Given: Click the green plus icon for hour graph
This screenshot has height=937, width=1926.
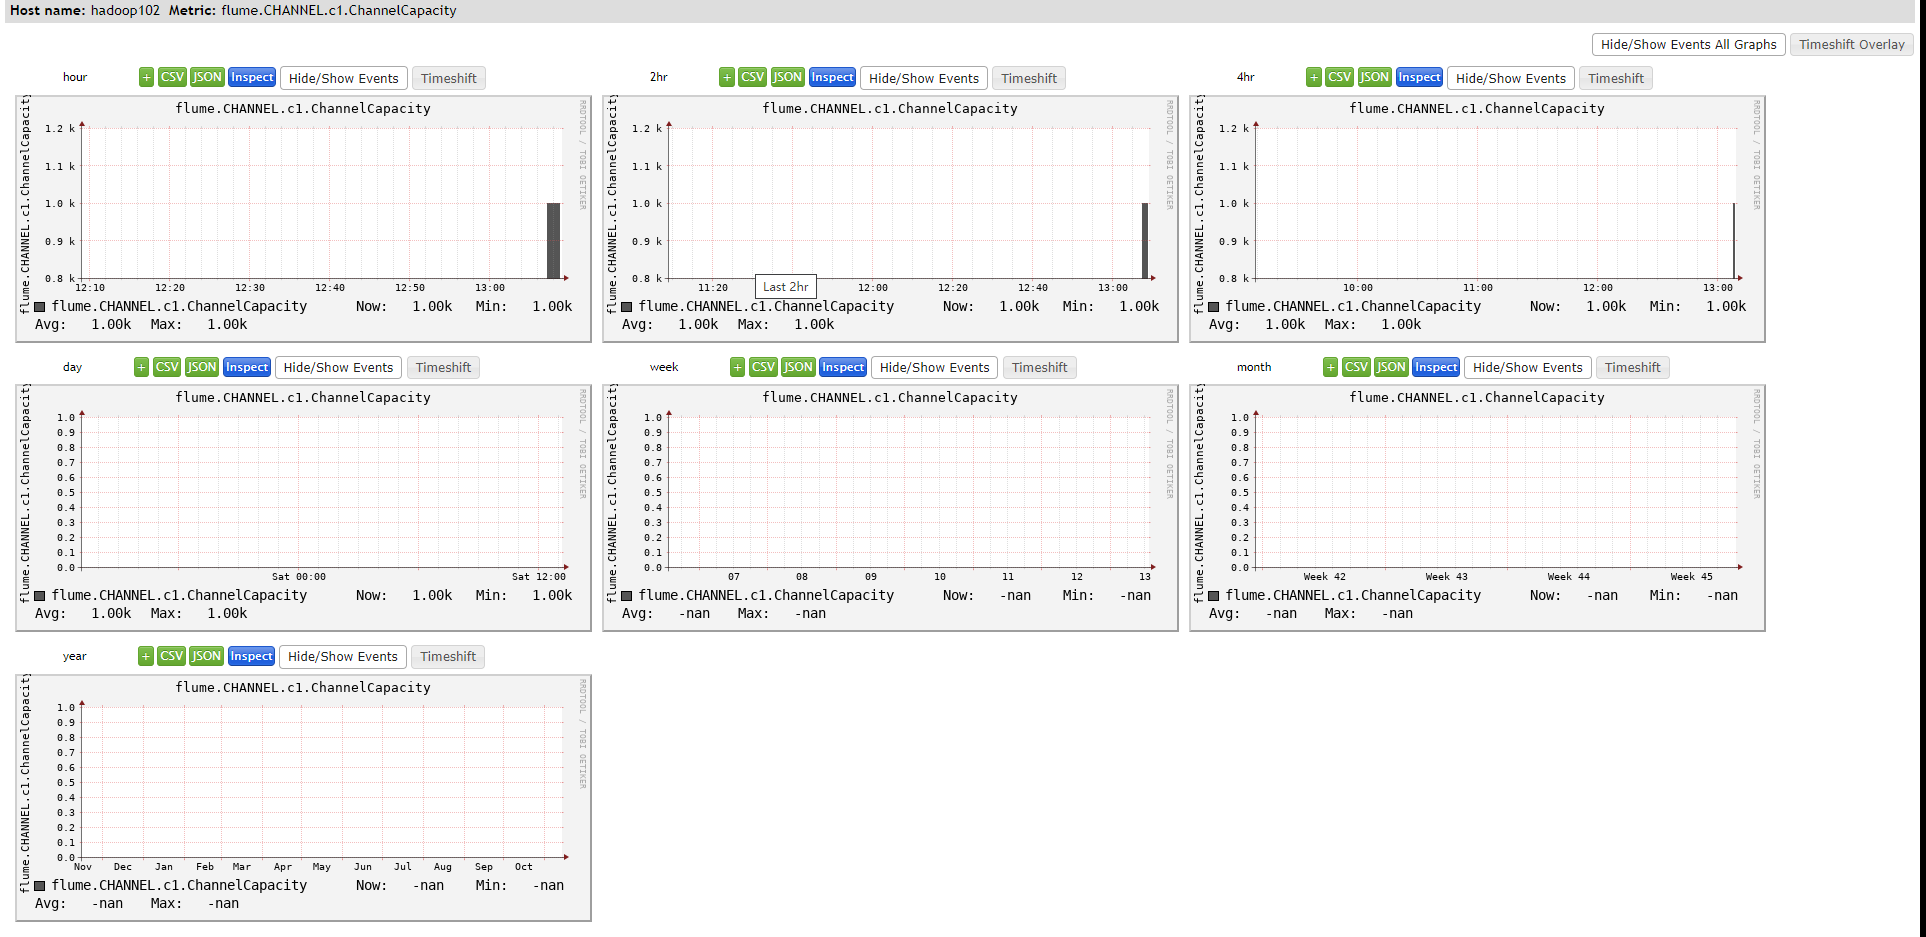Looking at the screenshot, I should pos(146,77).
